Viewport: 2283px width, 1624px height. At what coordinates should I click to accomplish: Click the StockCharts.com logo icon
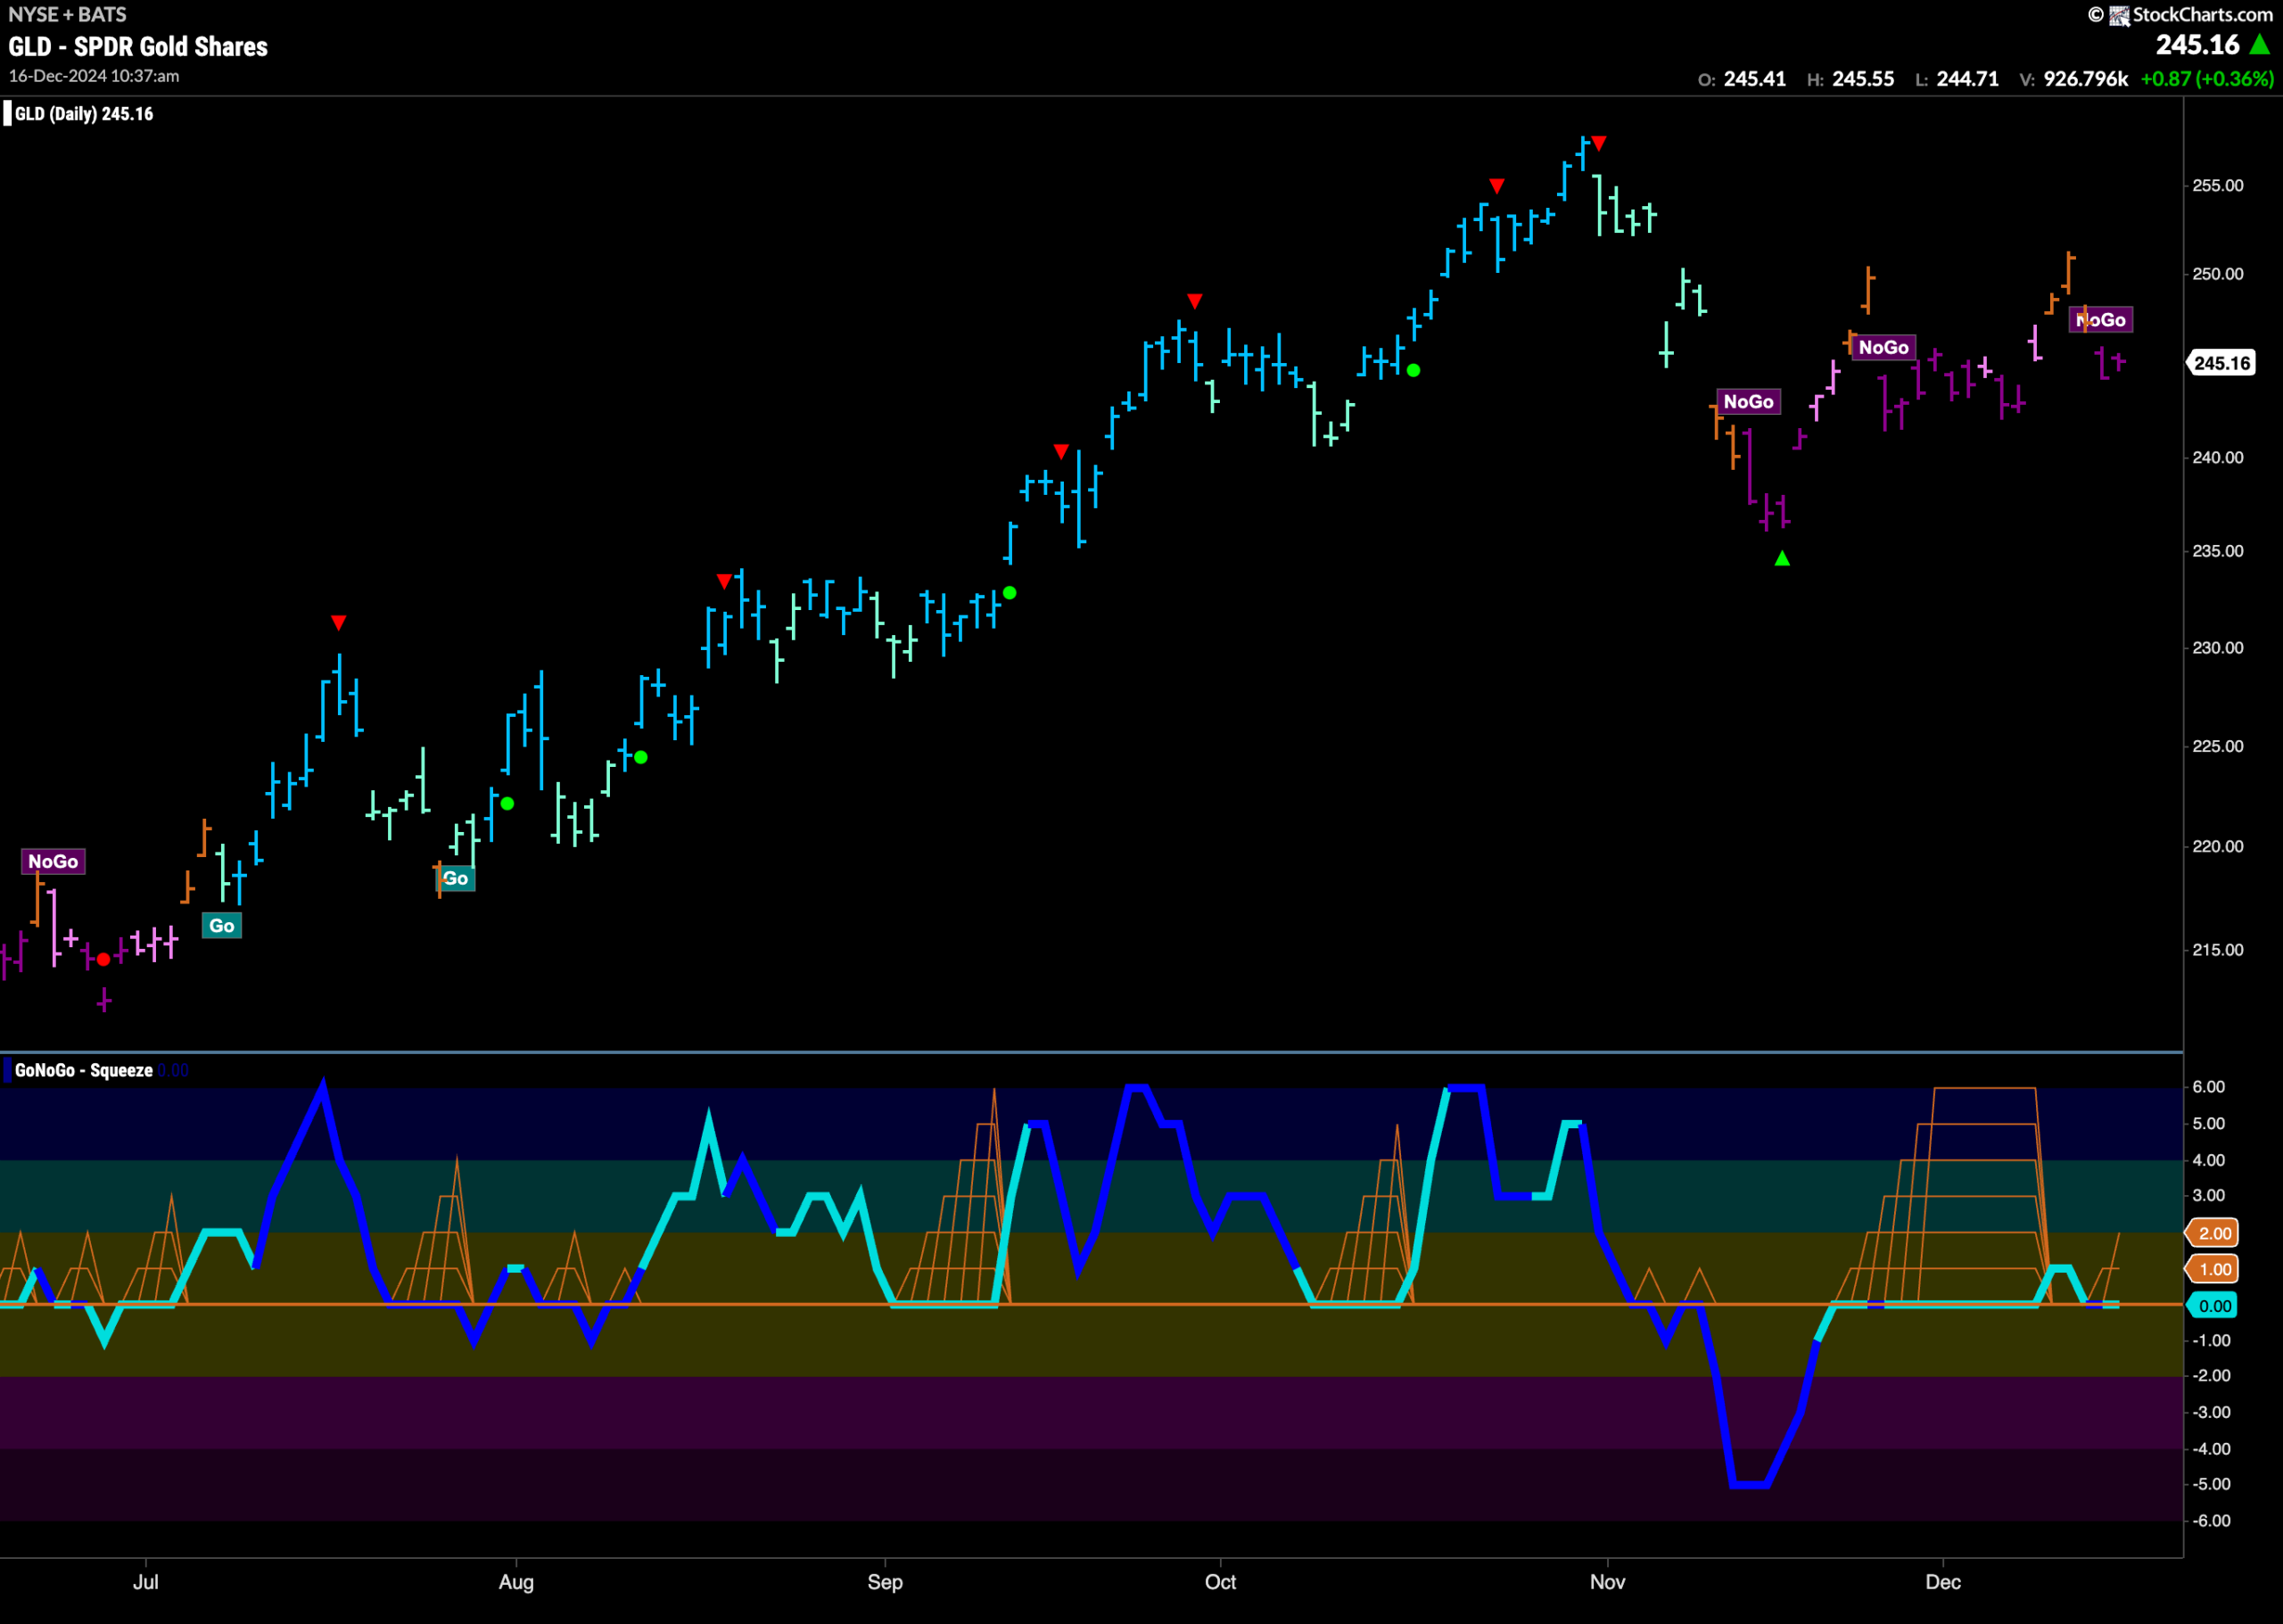click(2119, 15)
